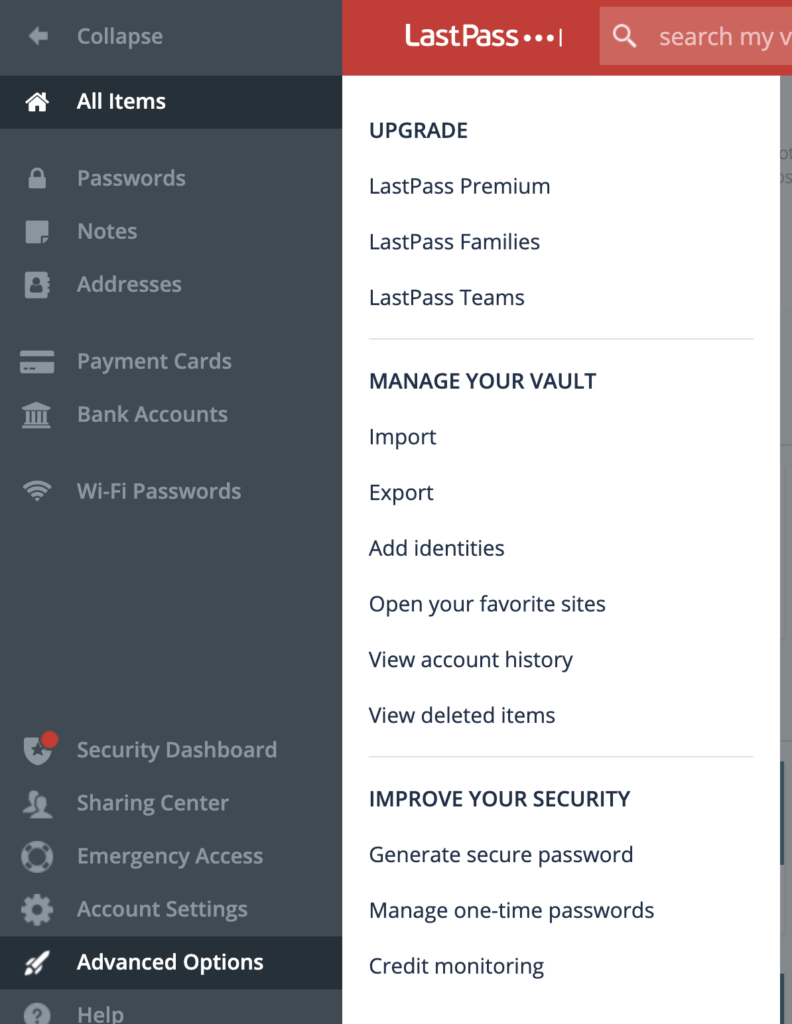Open Generate secure password

pyautogui.click(x=500, y=855)
